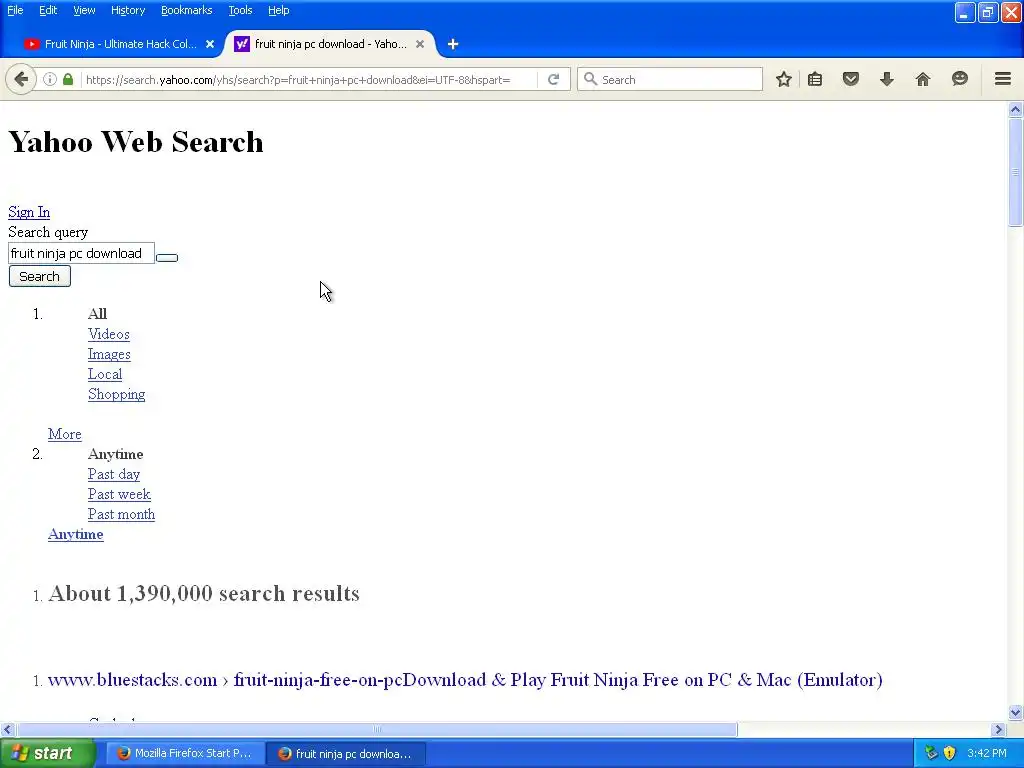
Task: Click the About 1,390,000 search results heading
Action: click(x=204, y=594)
